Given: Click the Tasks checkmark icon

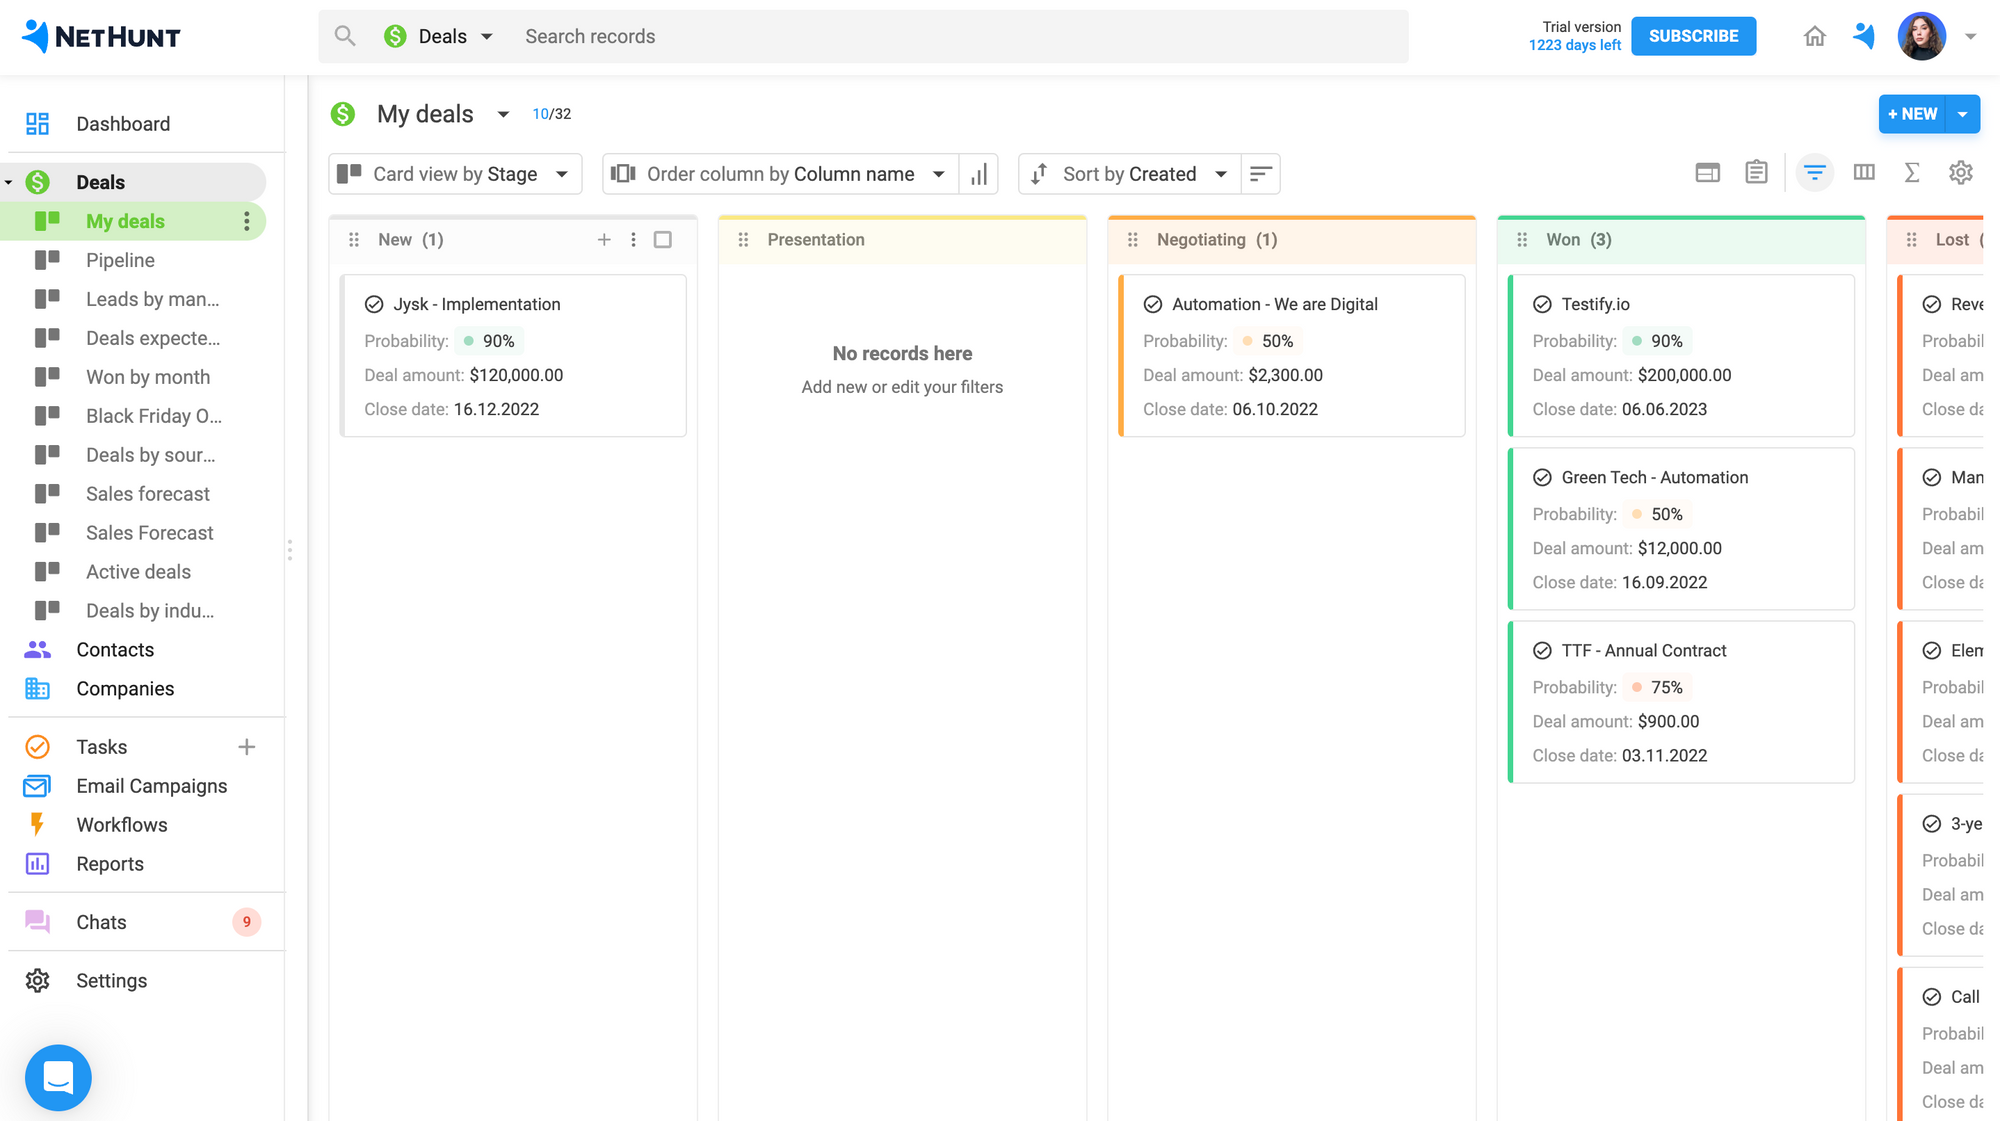Looking at the screenshot, I should click(37, 746).
